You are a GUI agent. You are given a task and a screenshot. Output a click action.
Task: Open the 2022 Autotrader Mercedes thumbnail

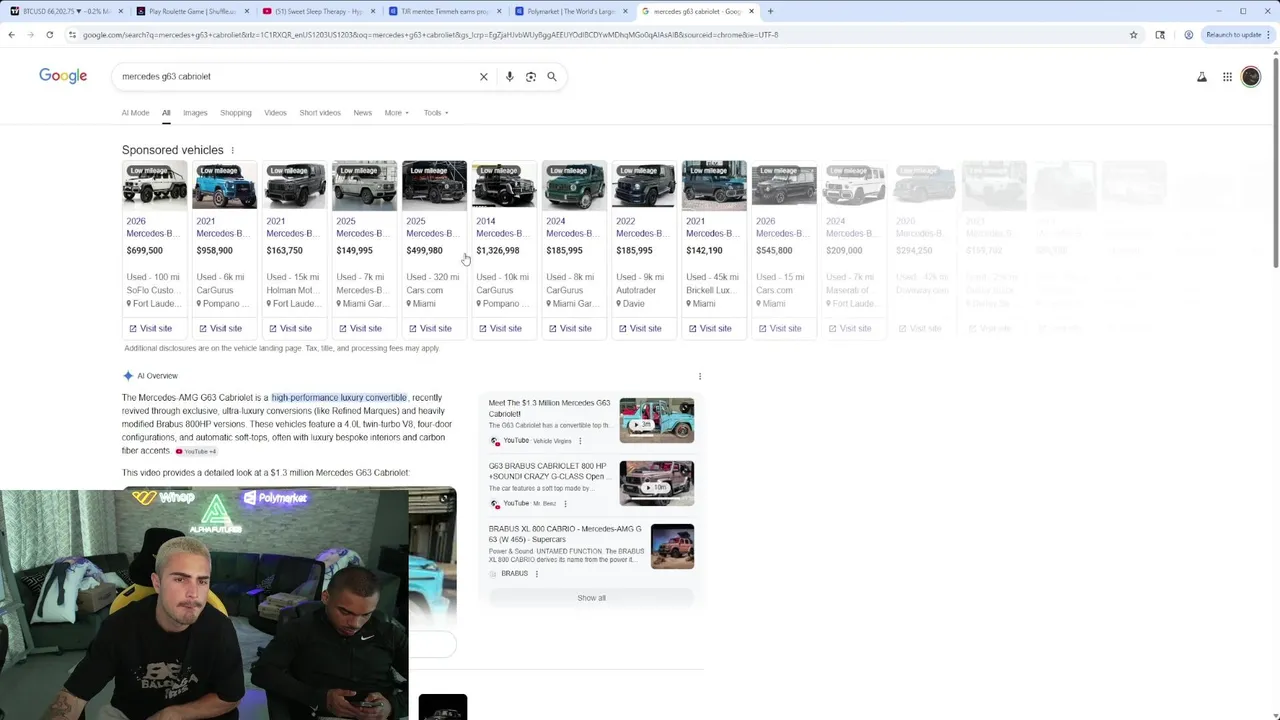[x=644, y=185]
